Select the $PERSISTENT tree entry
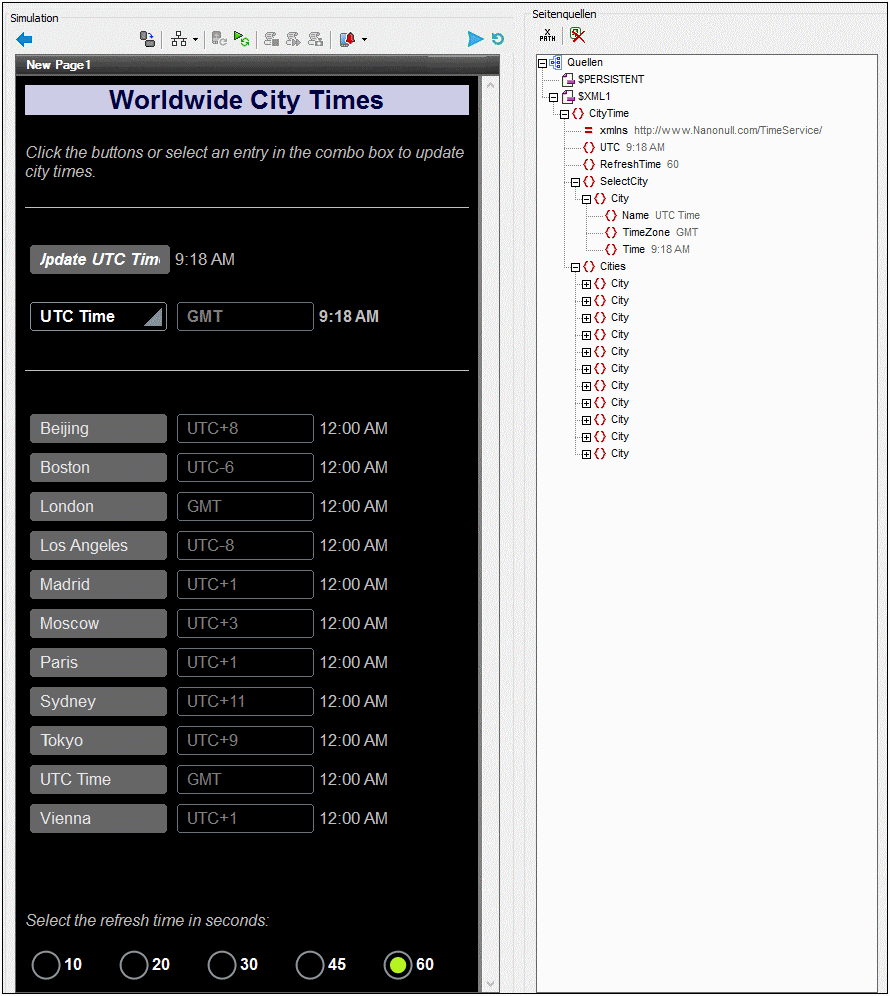Viewport: 890px width, 996px height. pyautogui.click(x=610, y=79)
